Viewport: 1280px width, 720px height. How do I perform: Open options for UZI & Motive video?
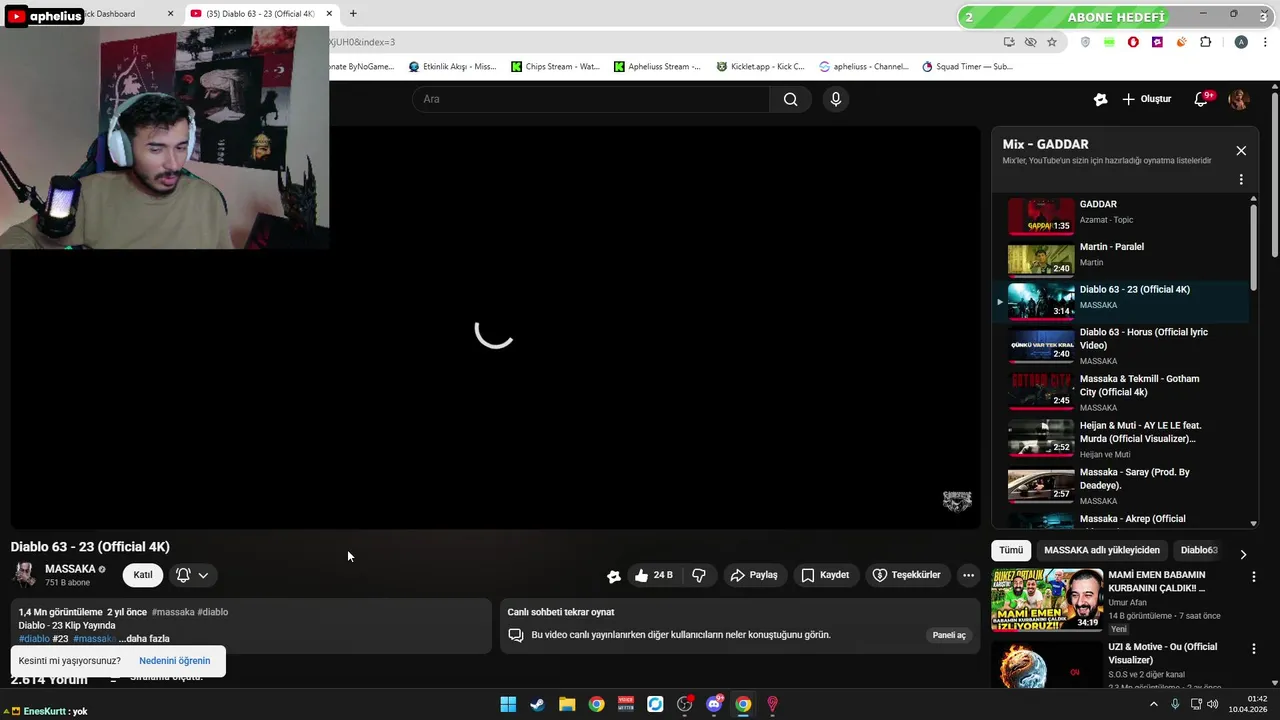pyautogui.click(x=1254, y=649)
